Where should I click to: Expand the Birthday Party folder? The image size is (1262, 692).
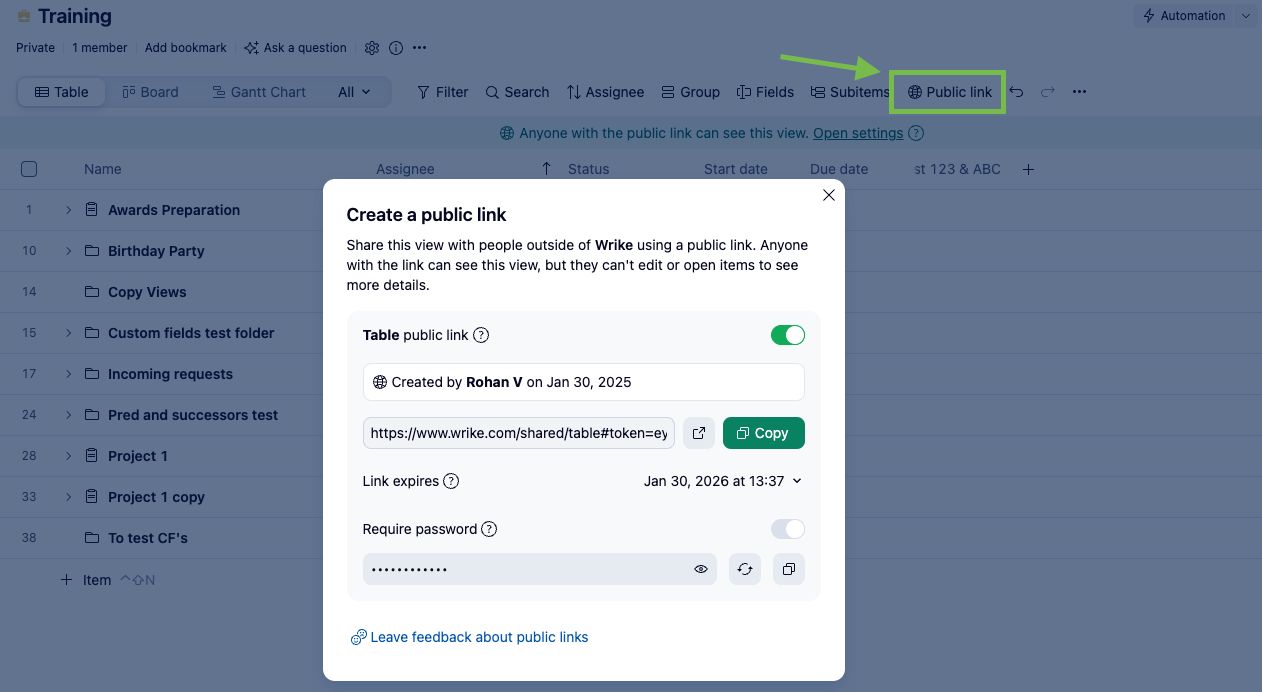coord(69,251)
